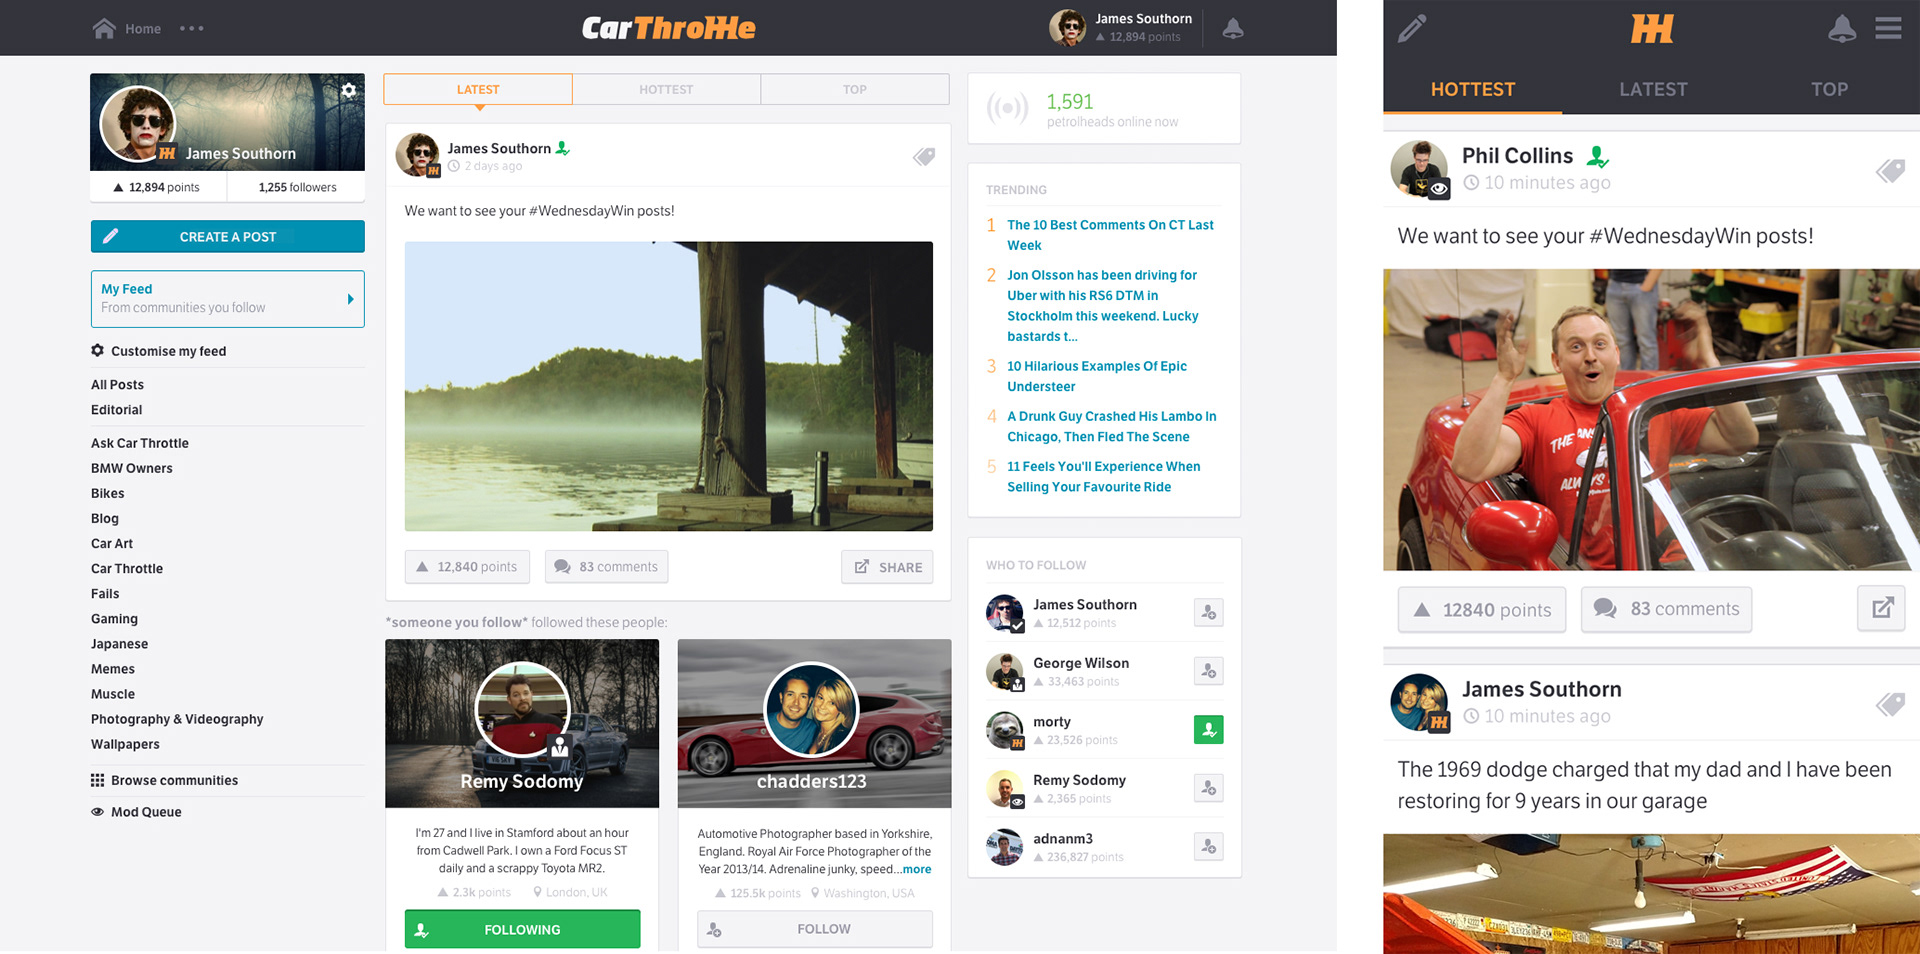Toggle follow status for morty
Viewport: 1920px width, 954px height.
coord(1208,729)
